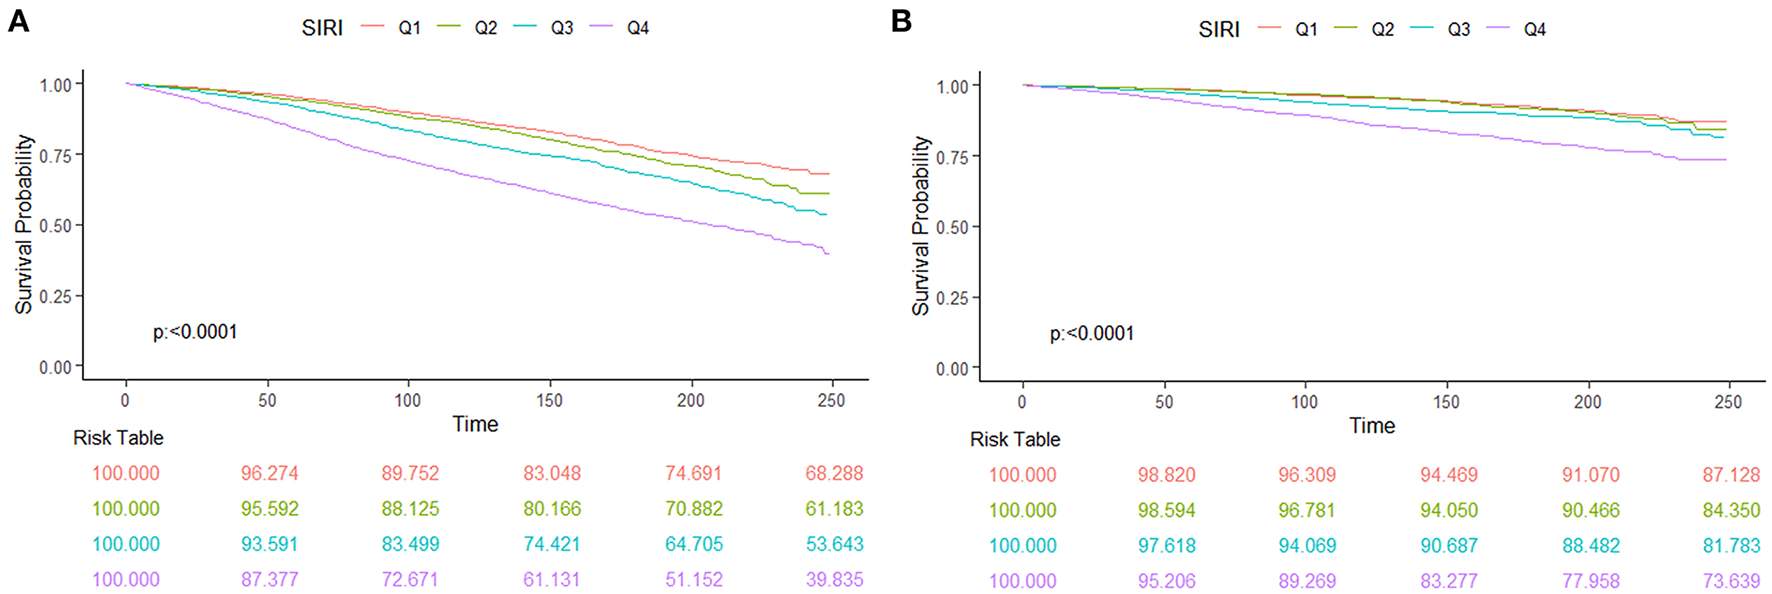Click risk table value 39.835 in panel A

[834, 579]
